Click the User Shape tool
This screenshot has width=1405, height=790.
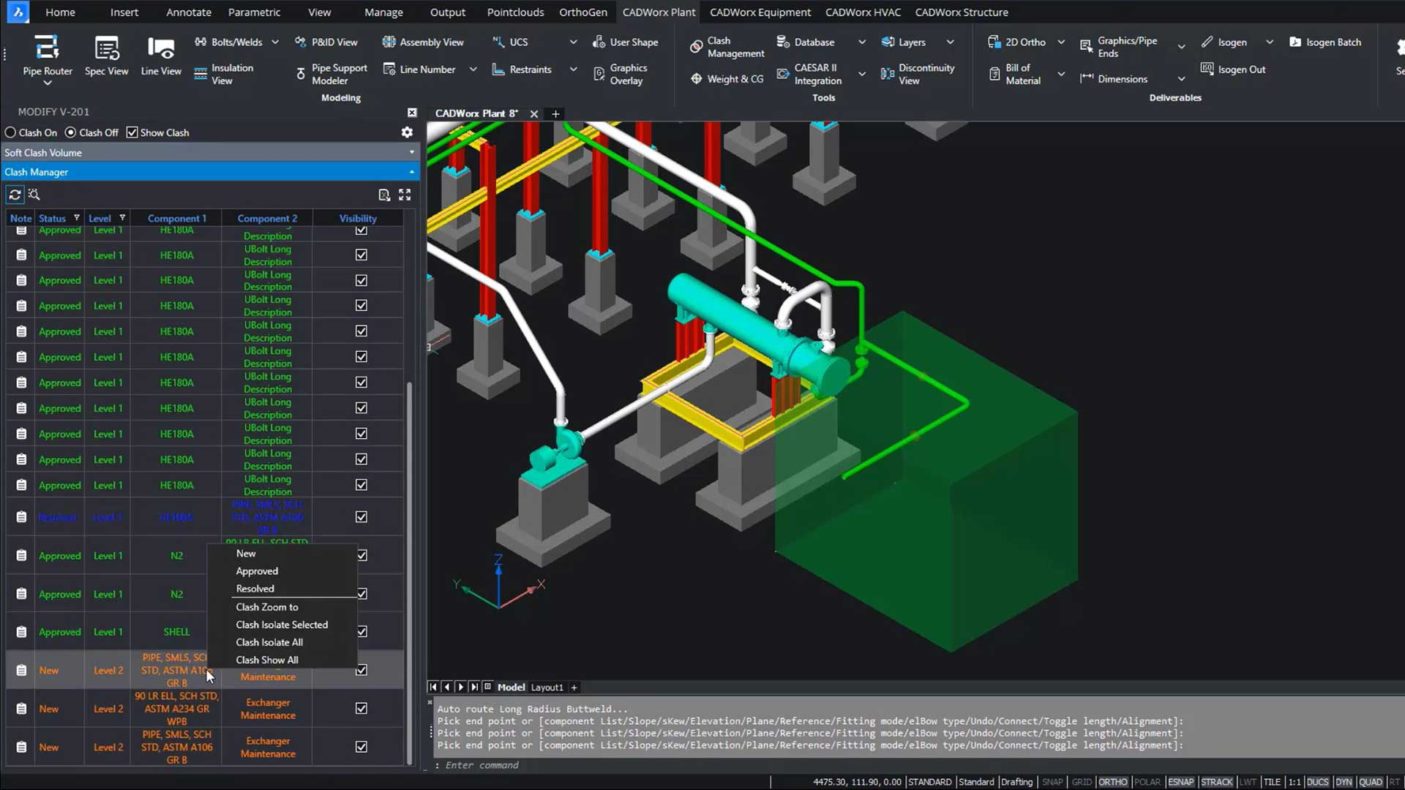click(625, 42)
